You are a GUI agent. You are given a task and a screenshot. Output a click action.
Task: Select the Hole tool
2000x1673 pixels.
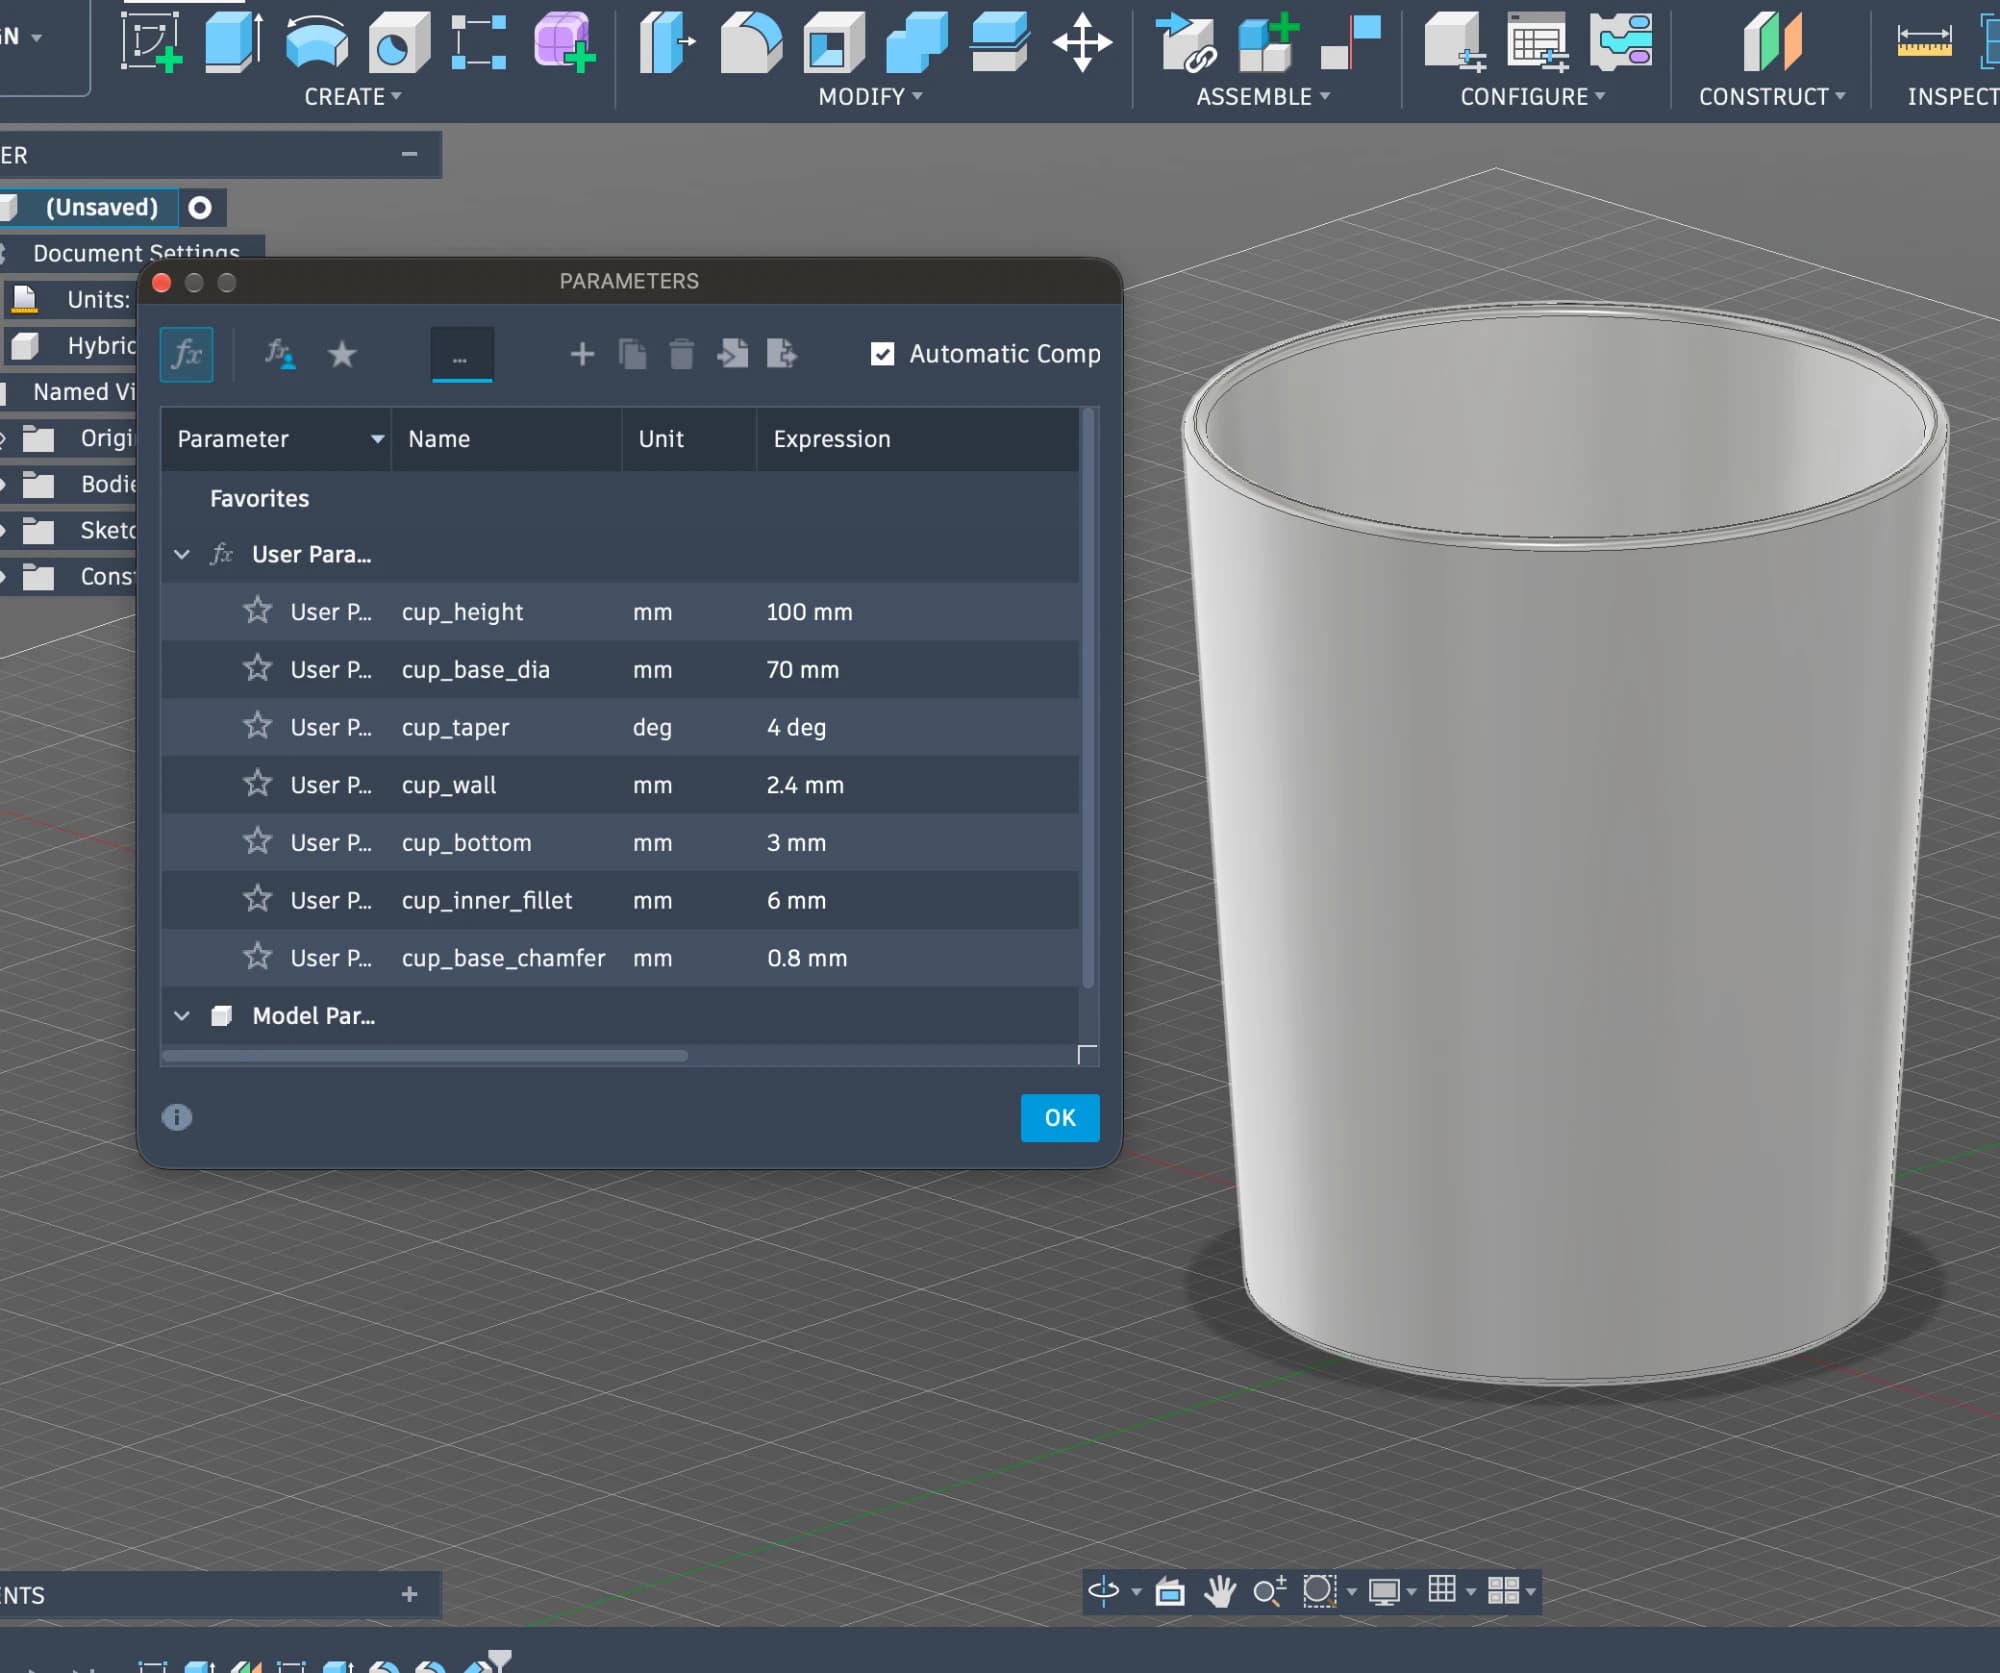point(398,41)
